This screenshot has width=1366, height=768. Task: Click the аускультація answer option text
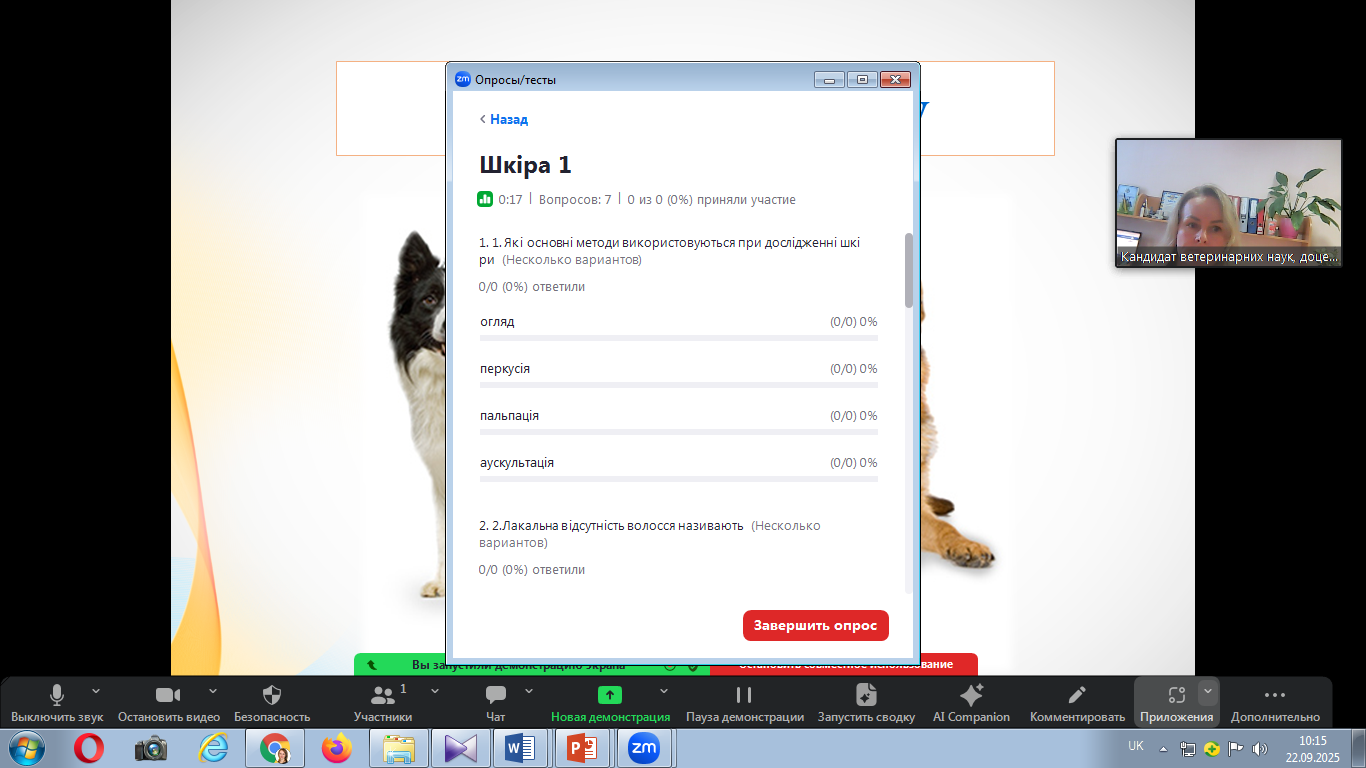517,463
